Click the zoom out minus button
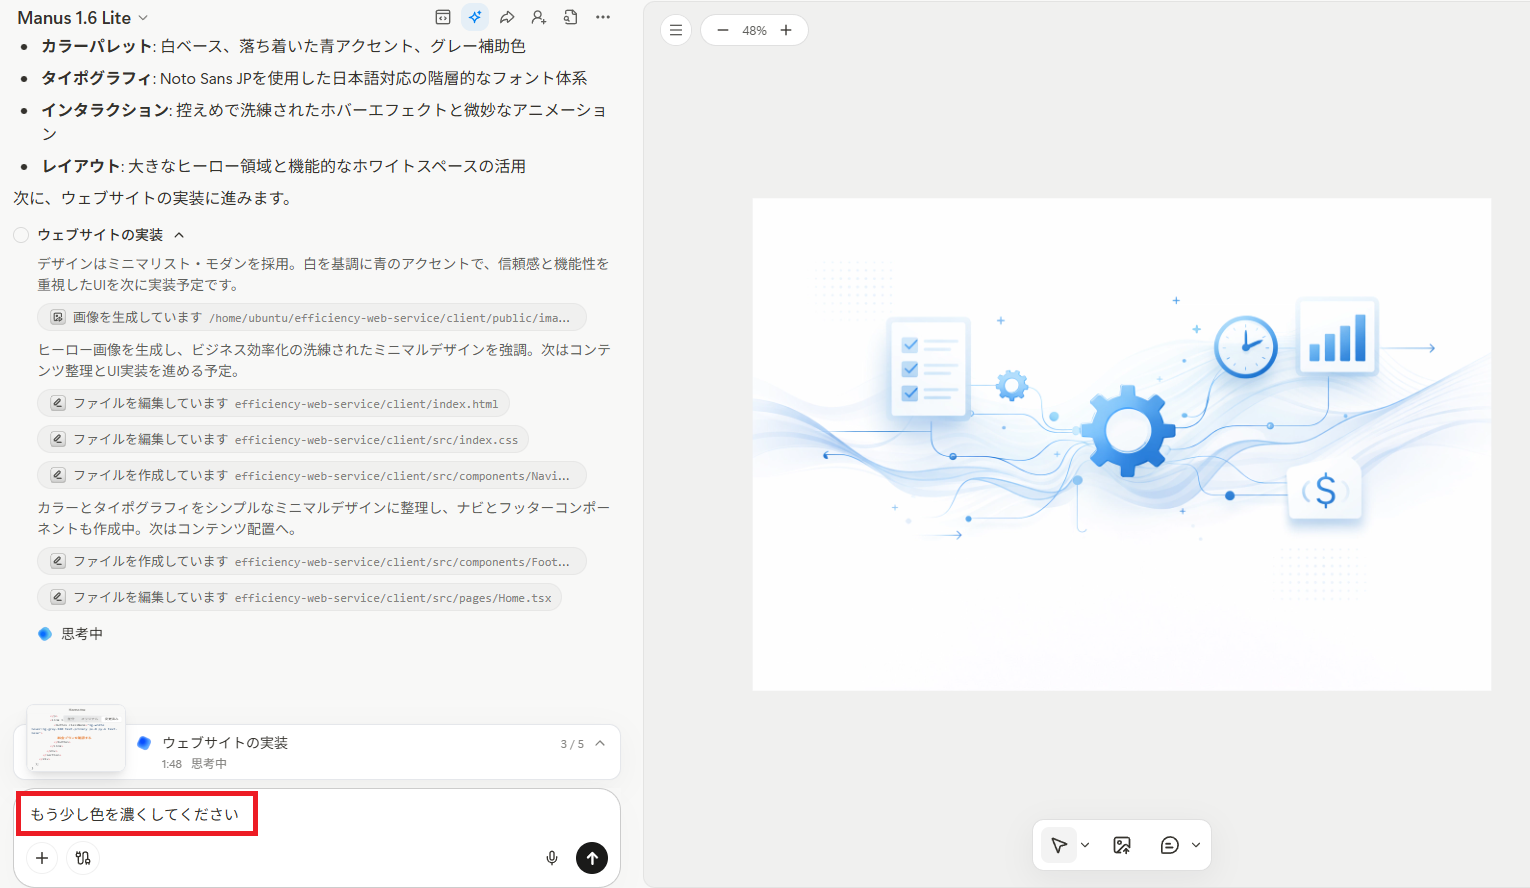1530x888 pixels. (x=723, y=30)
